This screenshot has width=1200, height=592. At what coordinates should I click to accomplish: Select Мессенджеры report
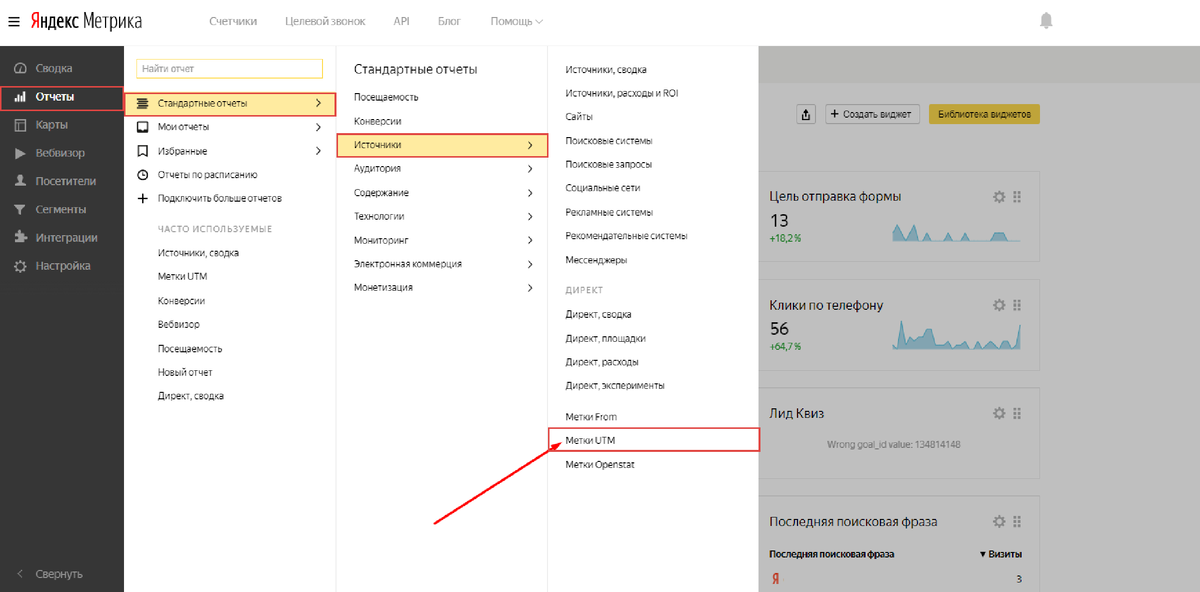(596, 260)
